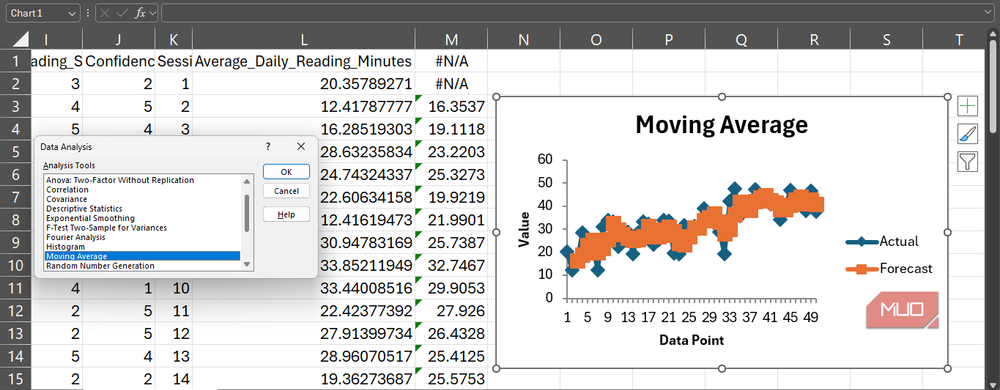
Task: Click the Analysis Tools list scrollbar thumb
Action: (x=247, y=213)
